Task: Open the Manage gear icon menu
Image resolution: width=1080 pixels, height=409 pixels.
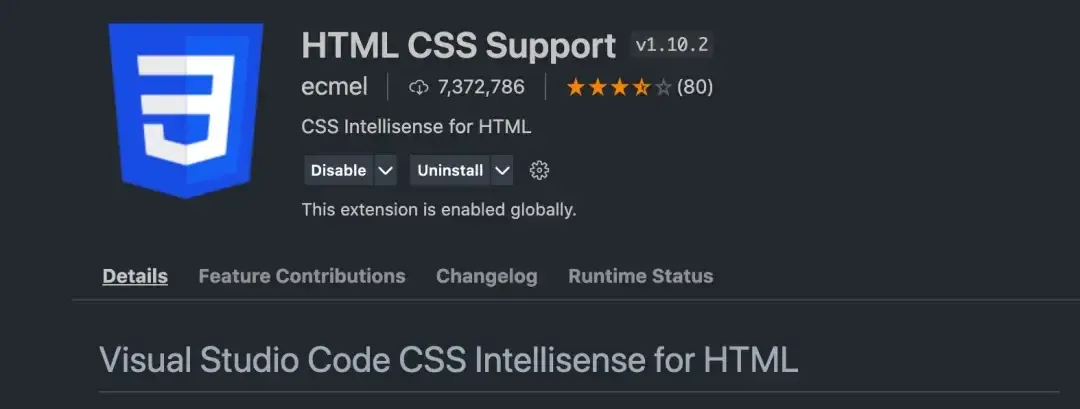Action: [539, 170]
